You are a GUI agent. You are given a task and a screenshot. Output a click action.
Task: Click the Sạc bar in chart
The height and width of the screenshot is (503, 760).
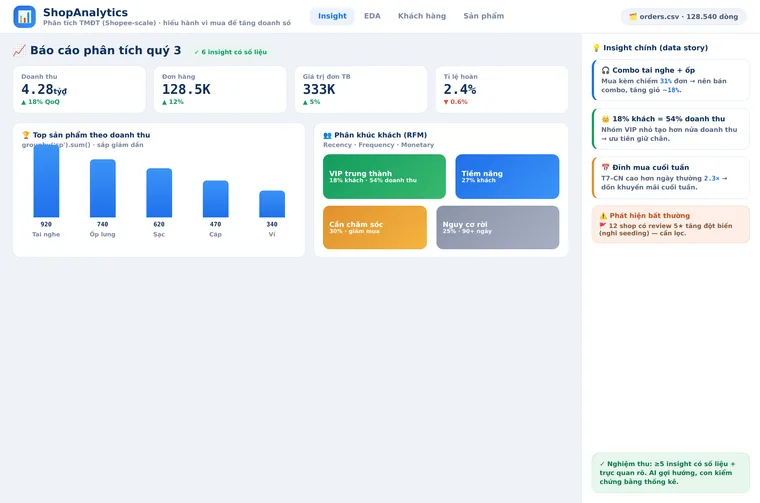(x=159, y=192)
